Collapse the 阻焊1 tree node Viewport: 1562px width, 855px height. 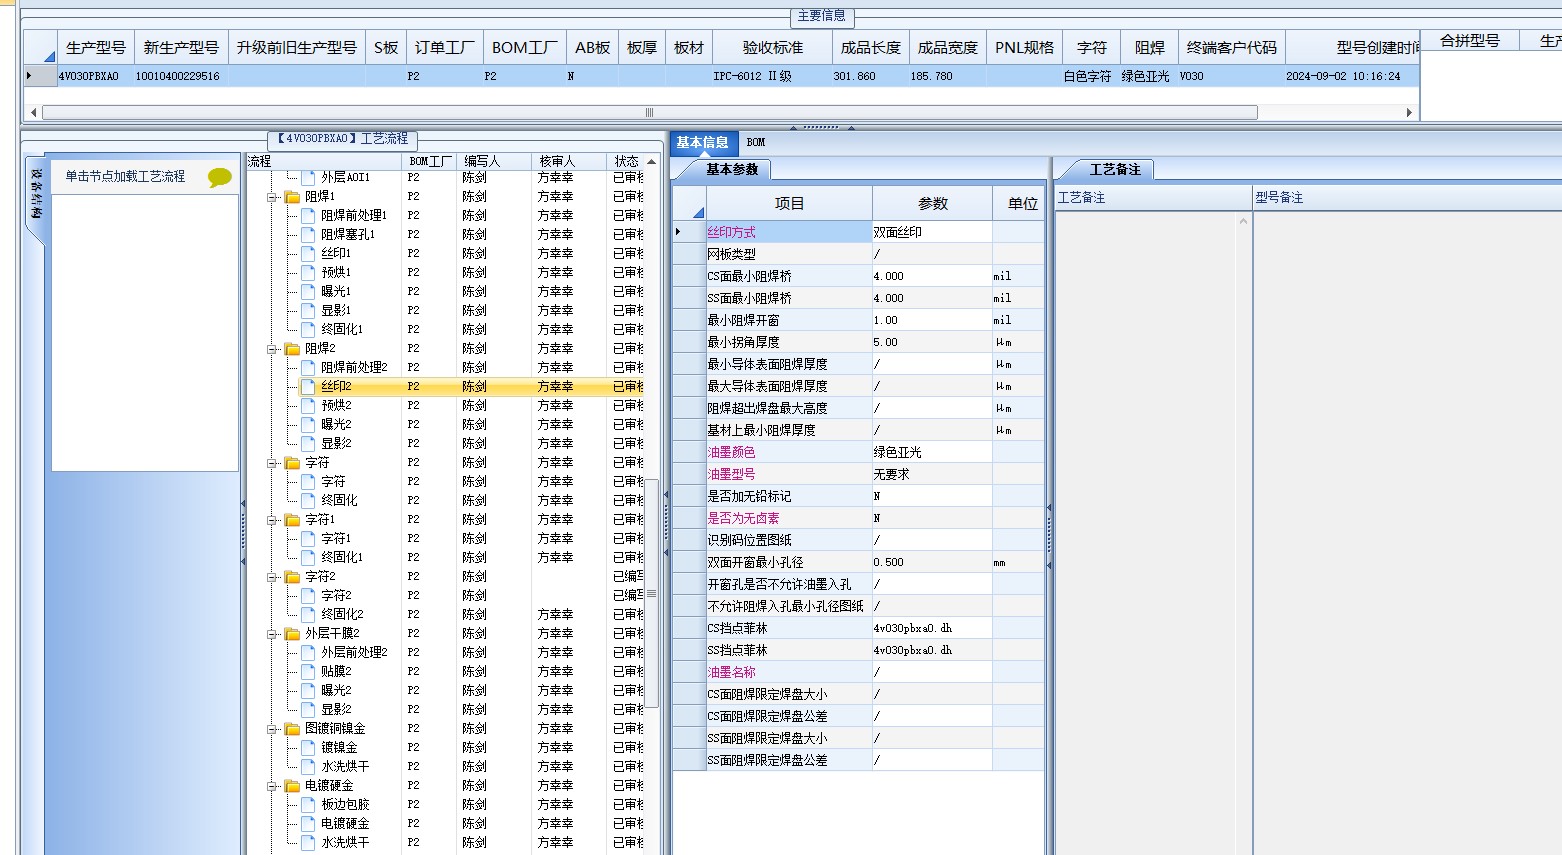coord(272,197)
